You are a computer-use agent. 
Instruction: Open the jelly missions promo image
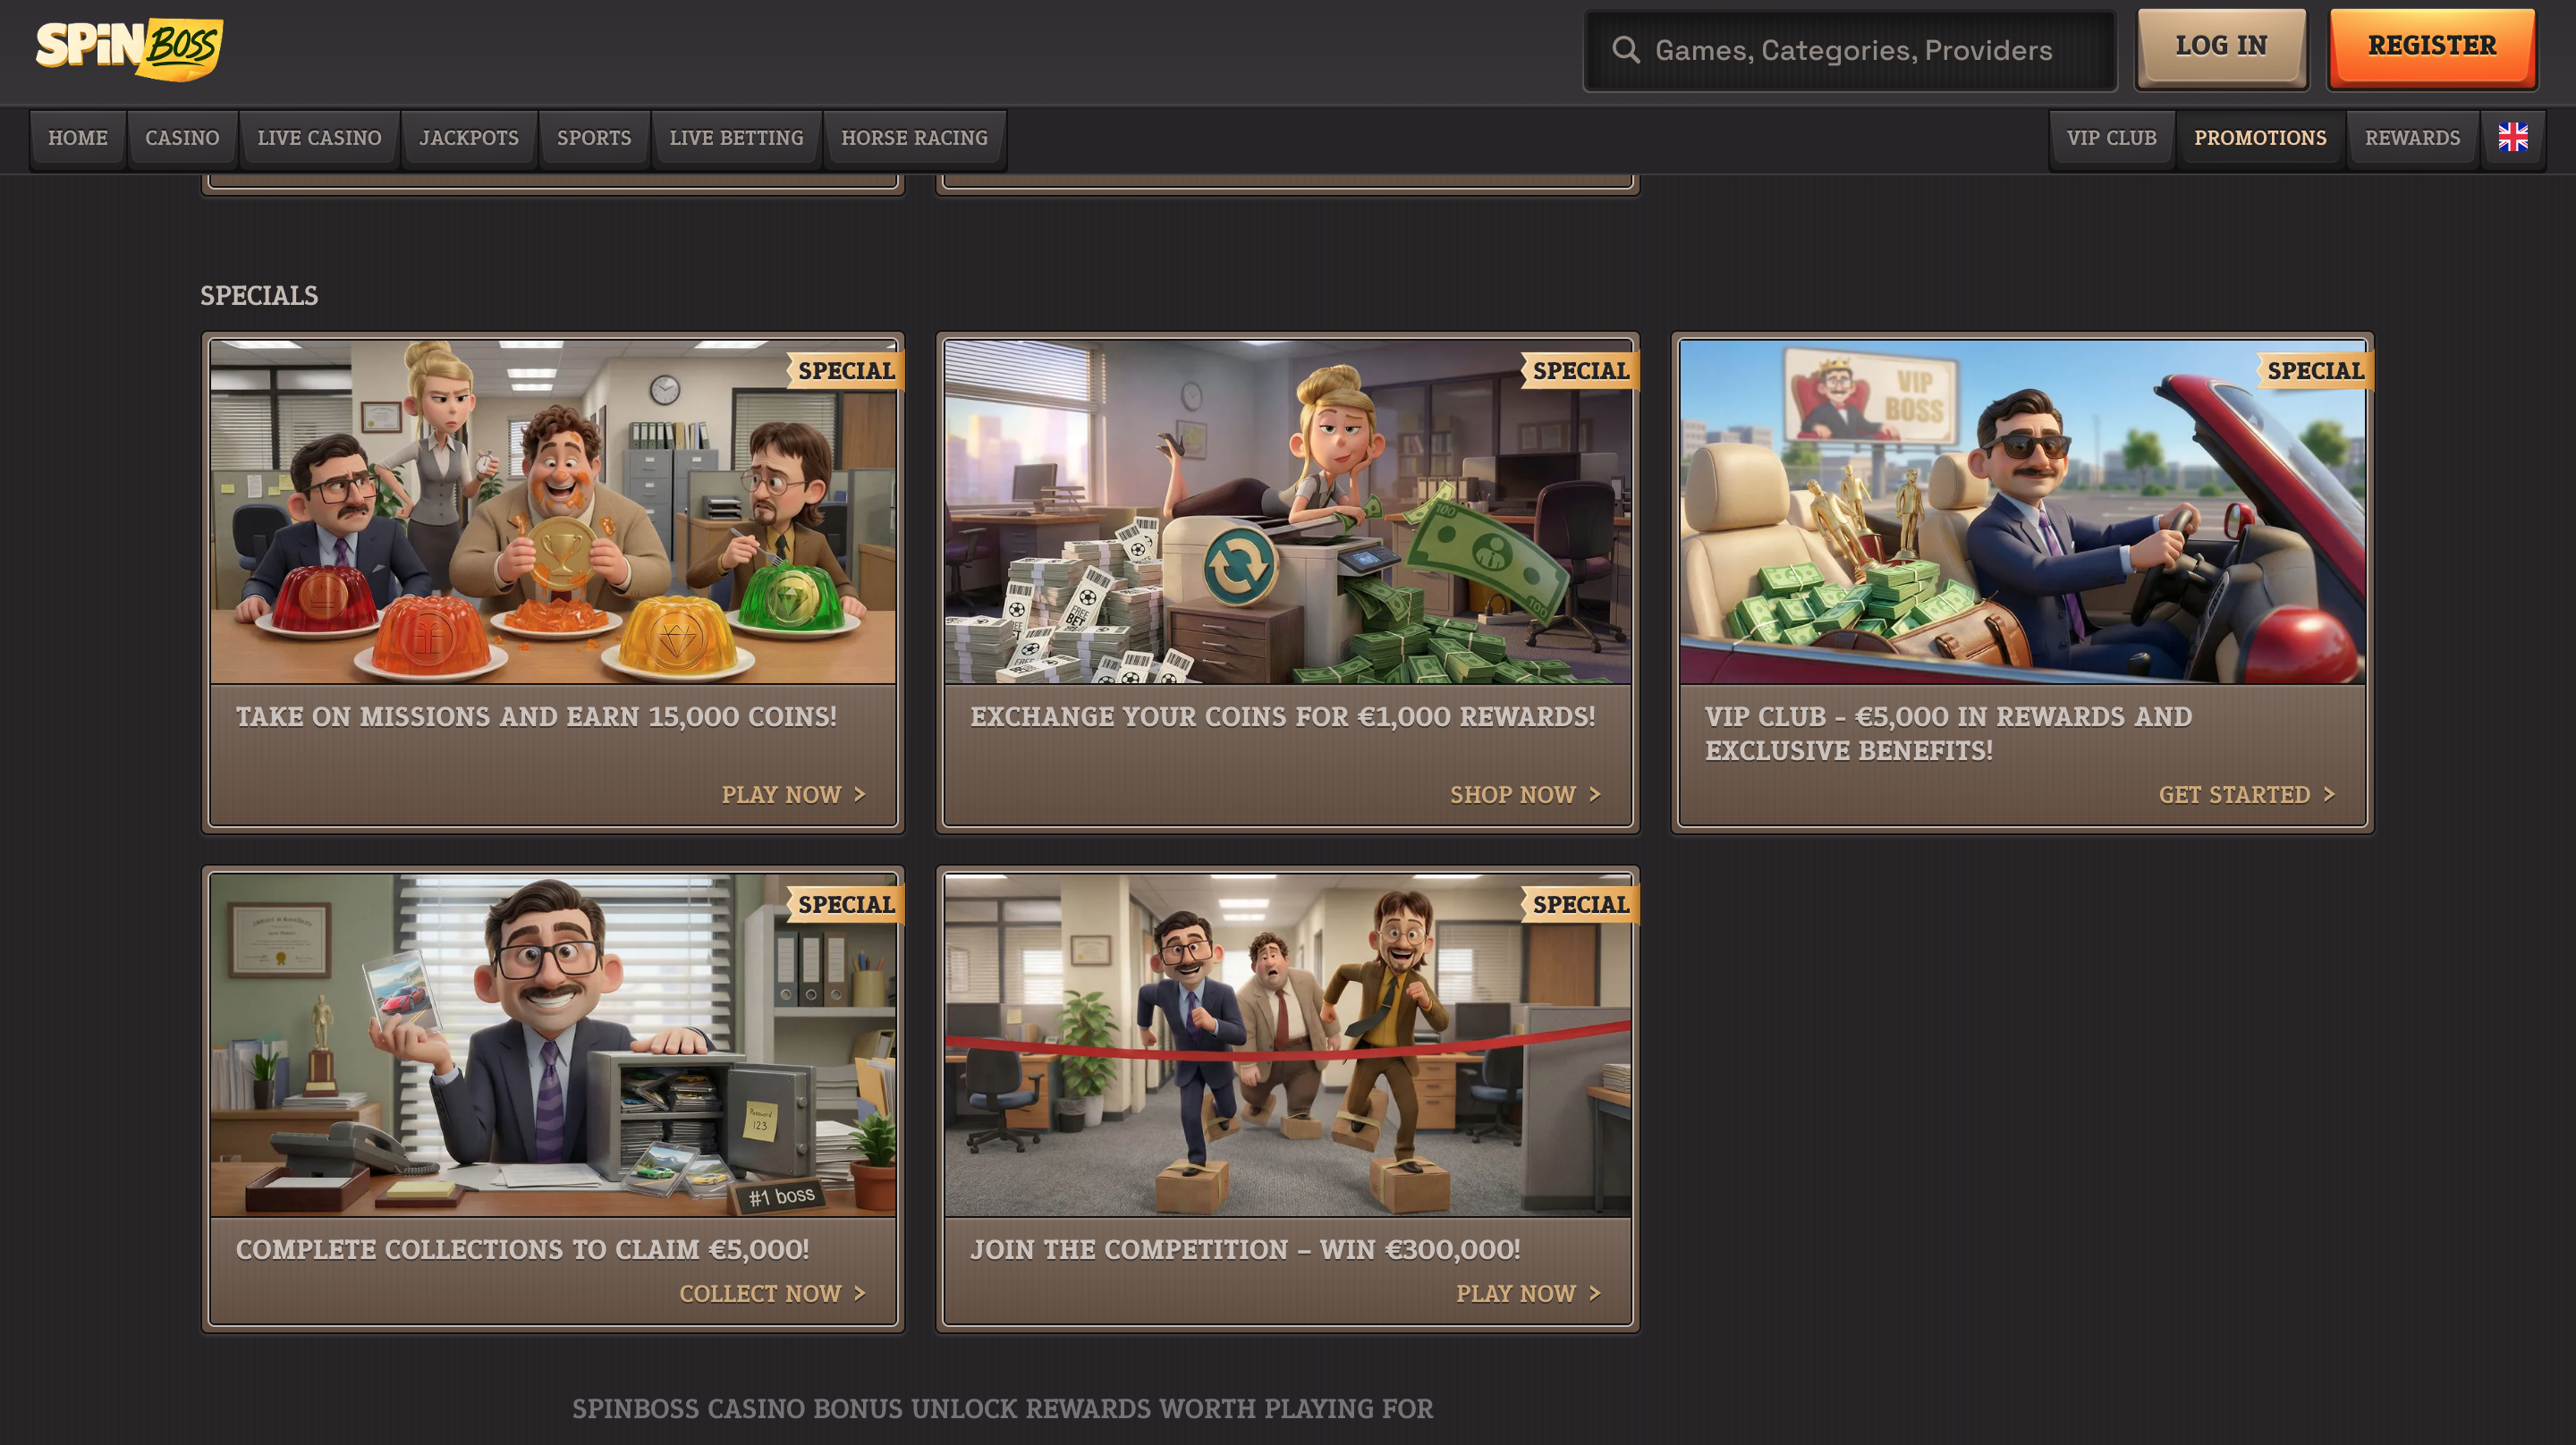[553, 512]
